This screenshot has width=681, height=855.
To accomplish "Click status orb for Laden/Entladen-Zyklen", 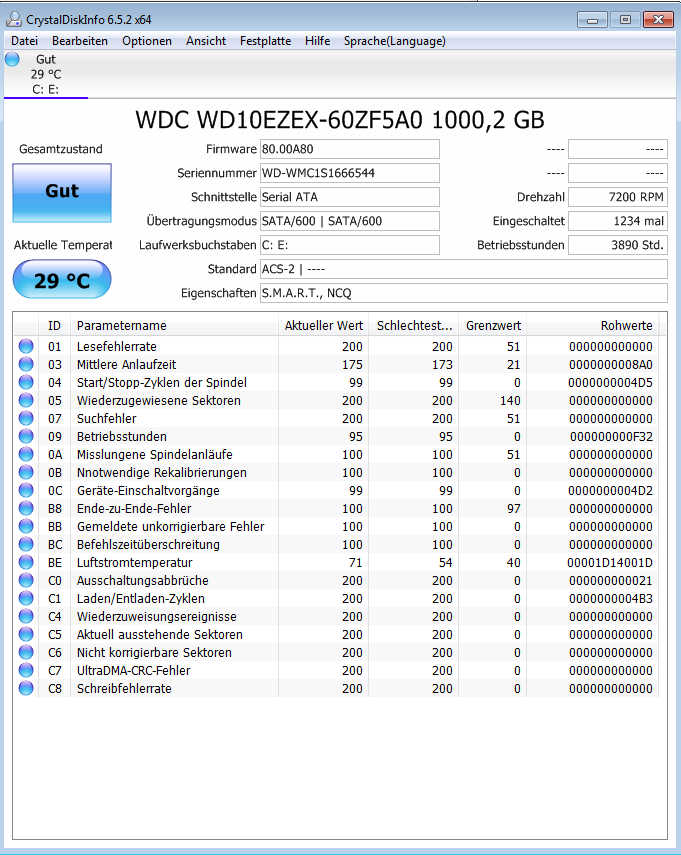I will [26, 598].
